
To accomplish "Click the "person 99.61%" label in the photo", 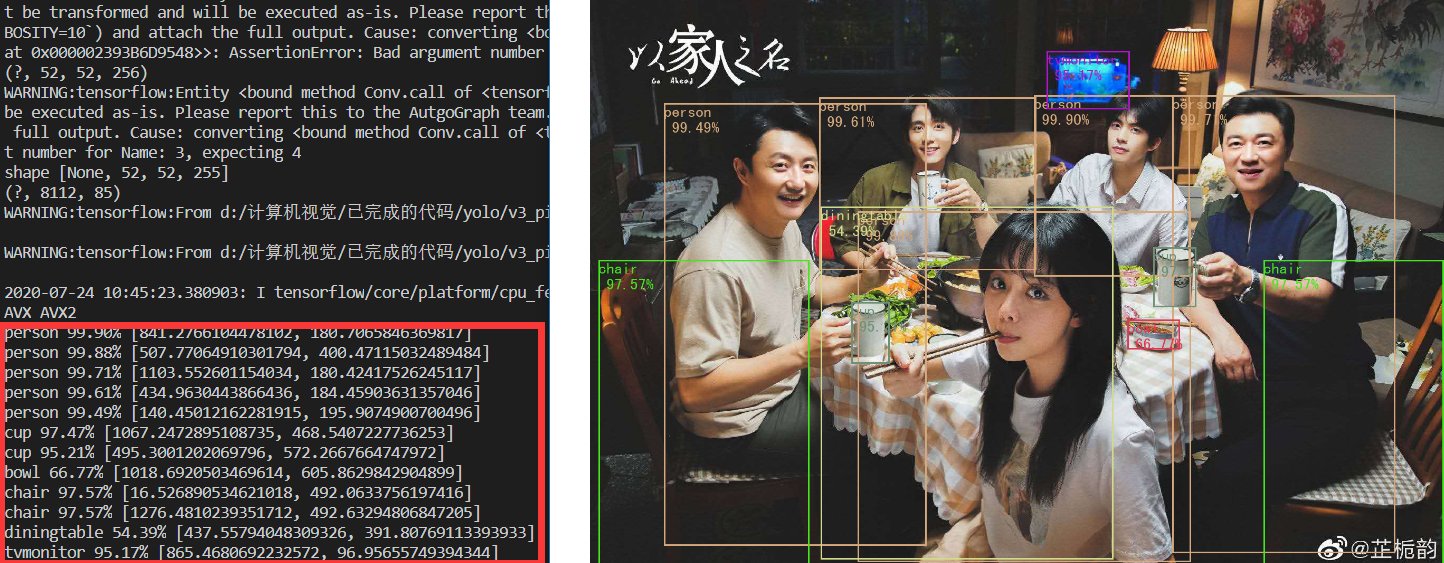I will [x=848, y=114].
